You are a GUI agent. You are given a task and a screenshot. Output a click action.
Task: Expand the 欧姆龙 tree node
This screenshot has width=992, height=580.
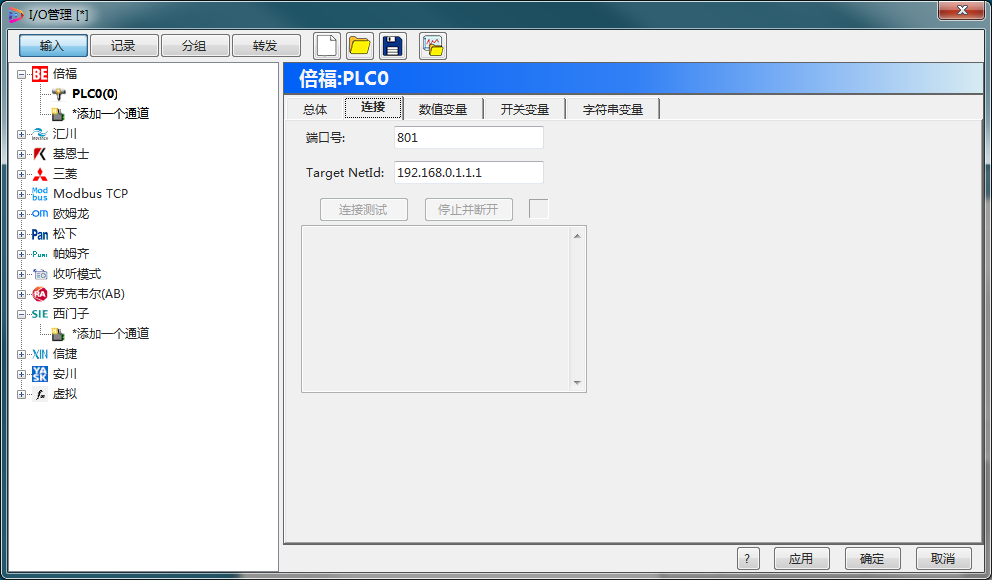point(22,214)
